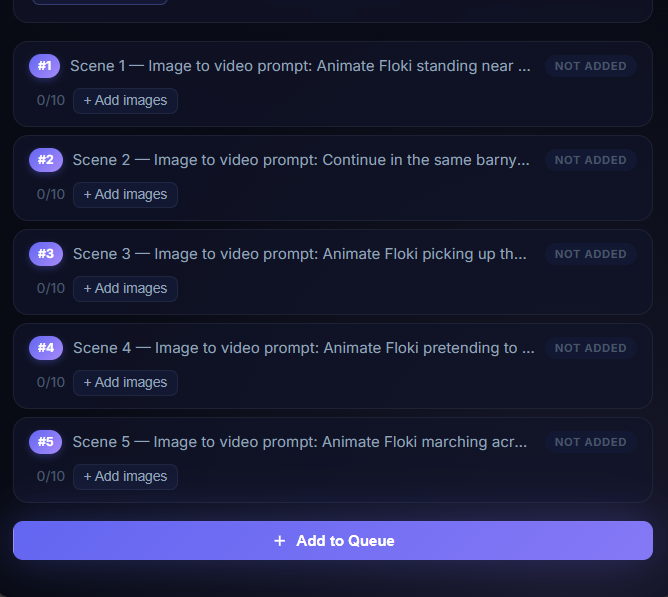The width and height of the screenshot is (668, 597).
Task: Select Scene 5 Floki marching prompt text
Action: click(301, 442)
